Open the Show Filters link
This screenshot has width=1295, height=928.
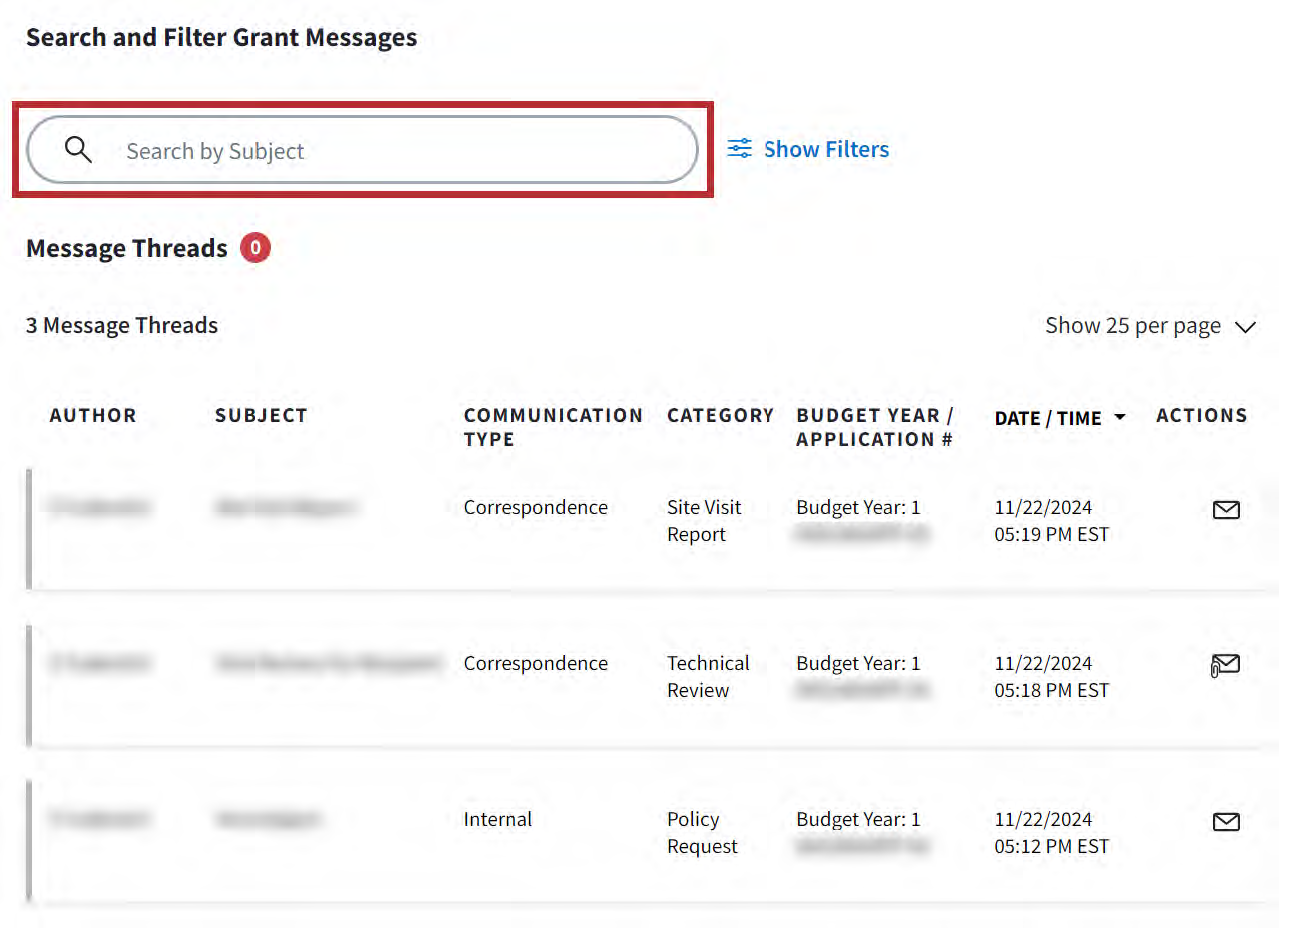[825, 149]
